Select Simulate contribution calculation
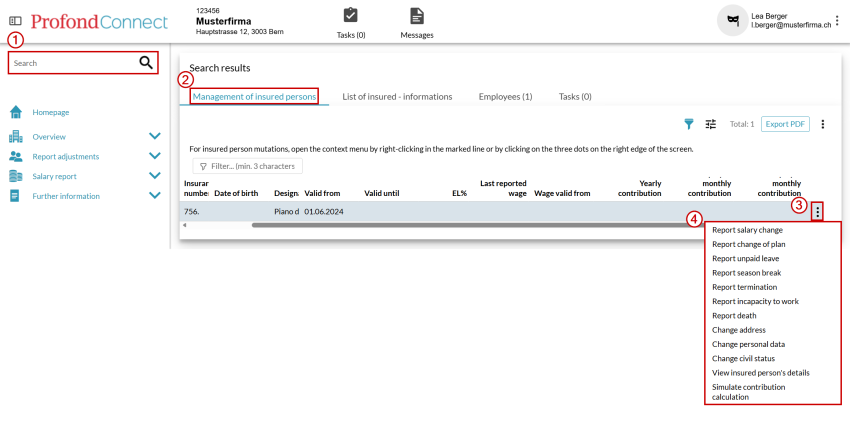Screen dimensions: 850x429 (749, 392)
